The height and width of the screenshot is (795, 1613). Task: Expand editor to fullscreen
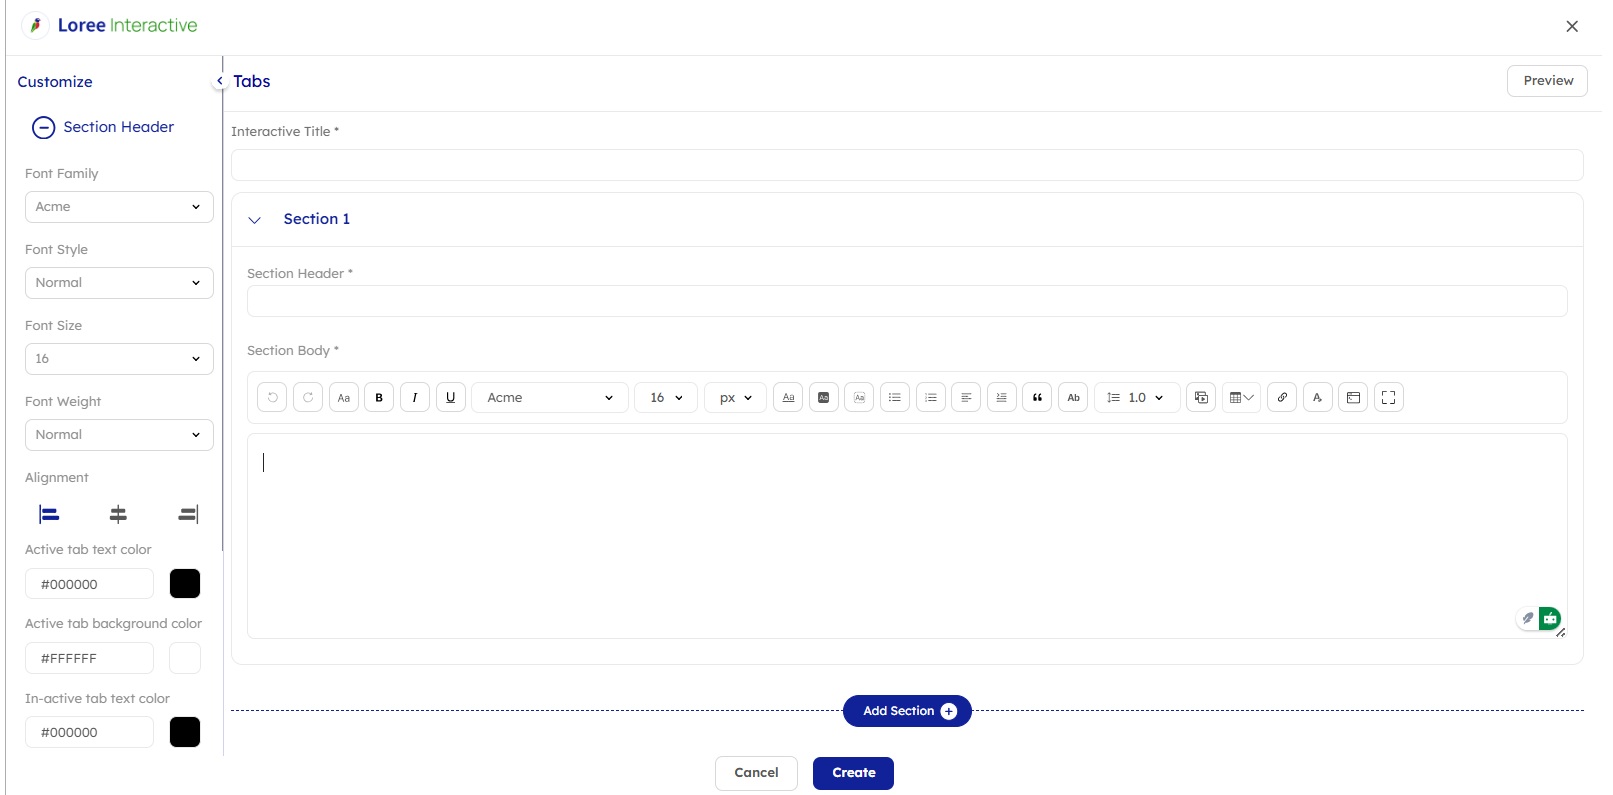pos(1389,398)
